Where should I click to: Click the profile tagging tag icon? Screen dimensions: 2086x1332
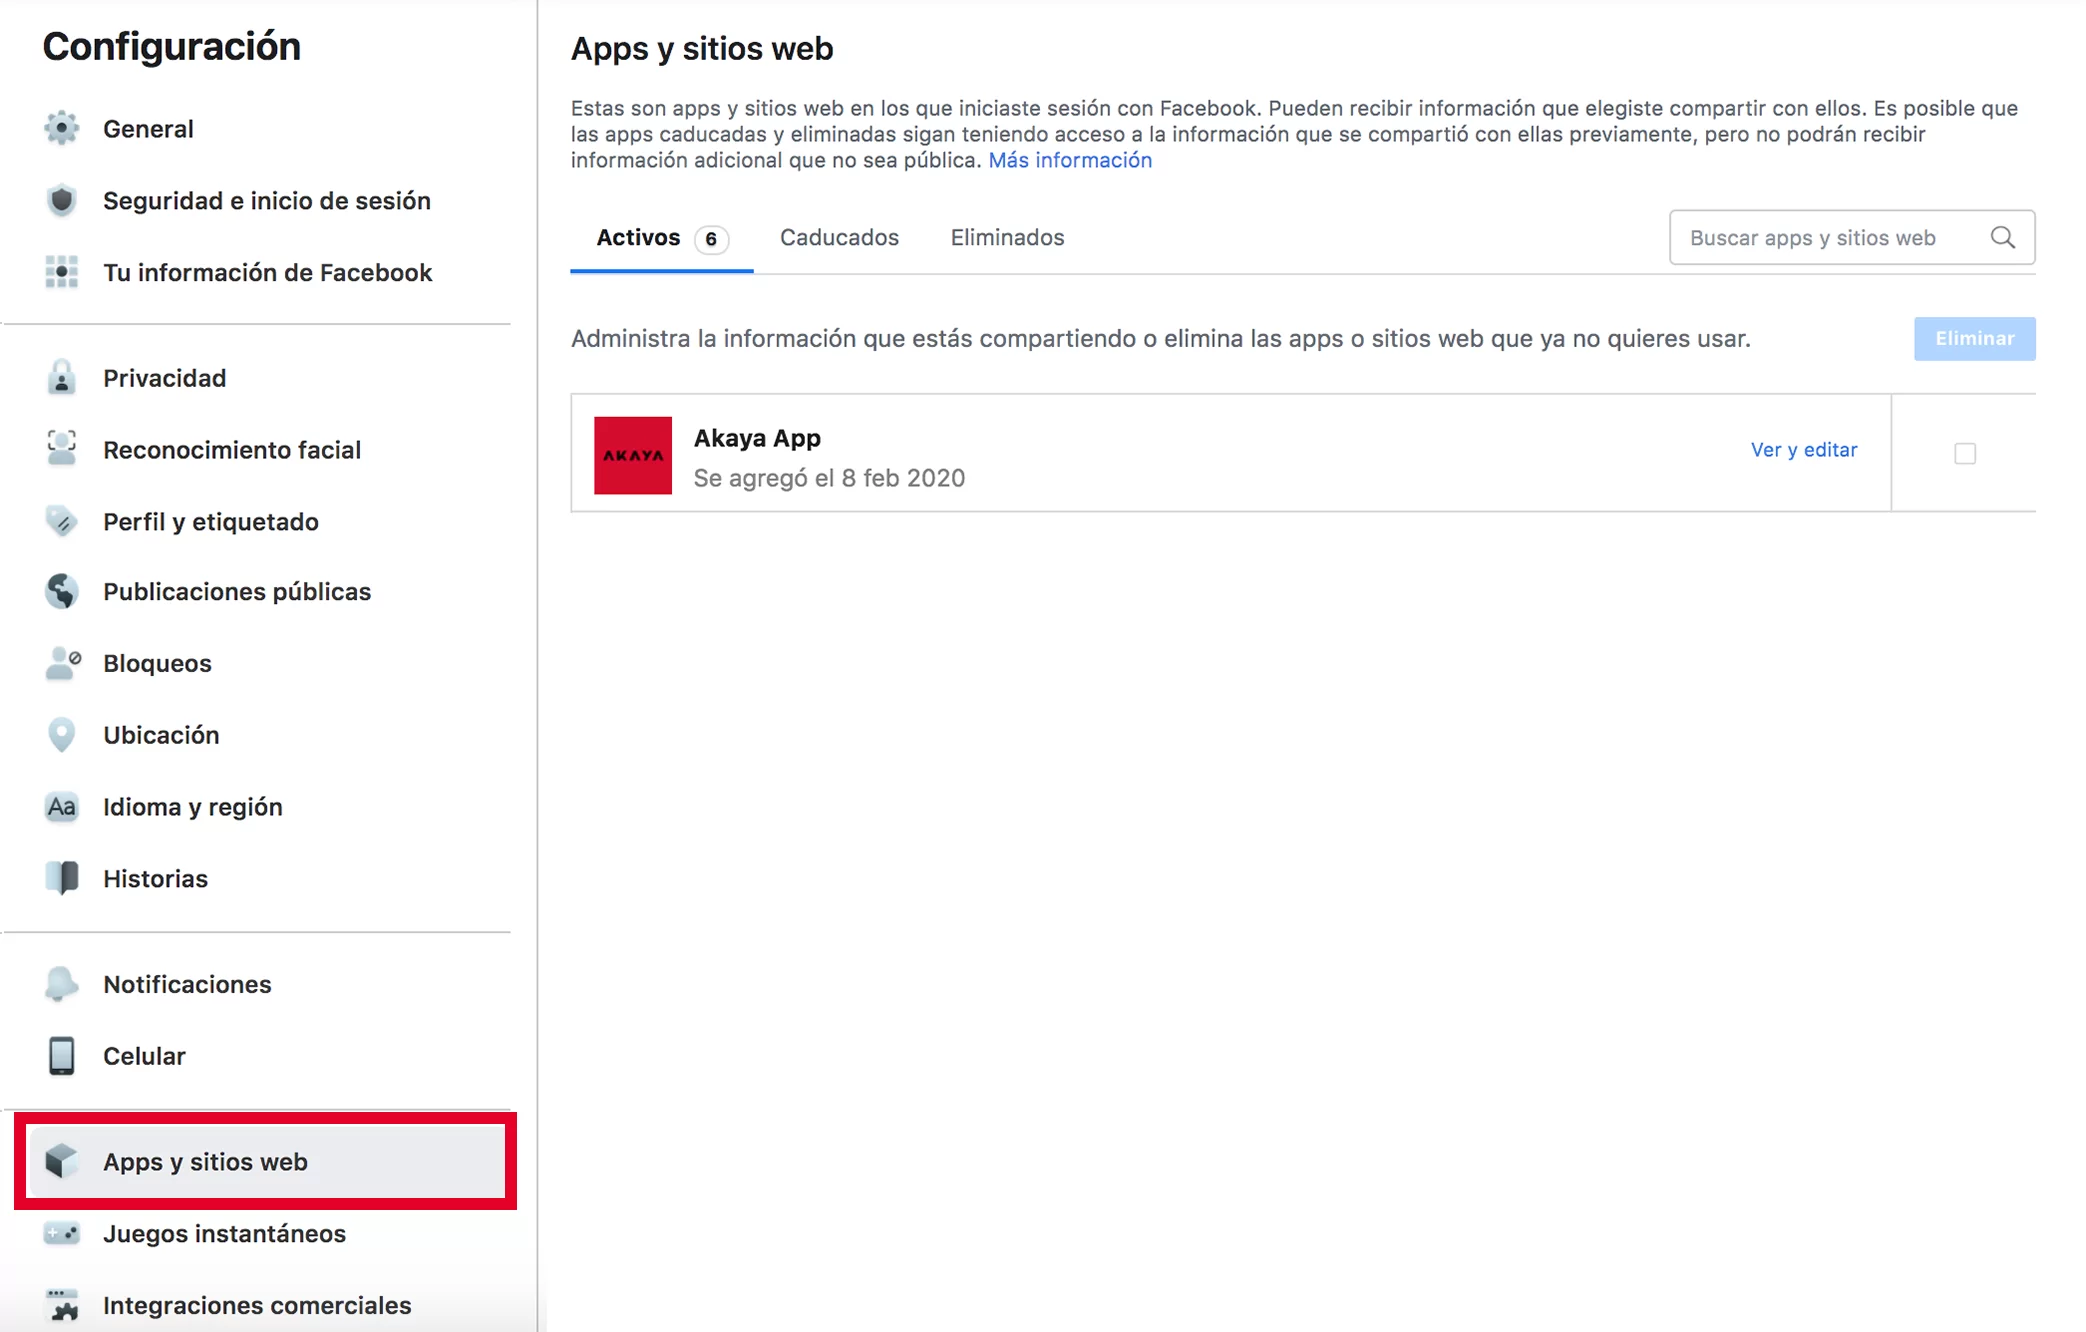61,521
